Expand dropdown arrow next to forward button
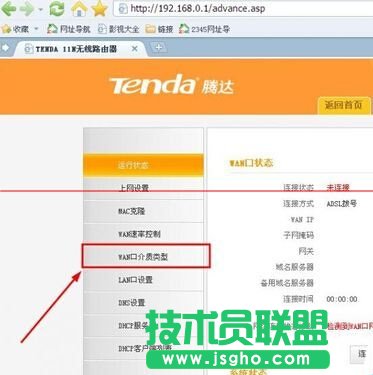373x375 pixels. (x=41, y=10)
